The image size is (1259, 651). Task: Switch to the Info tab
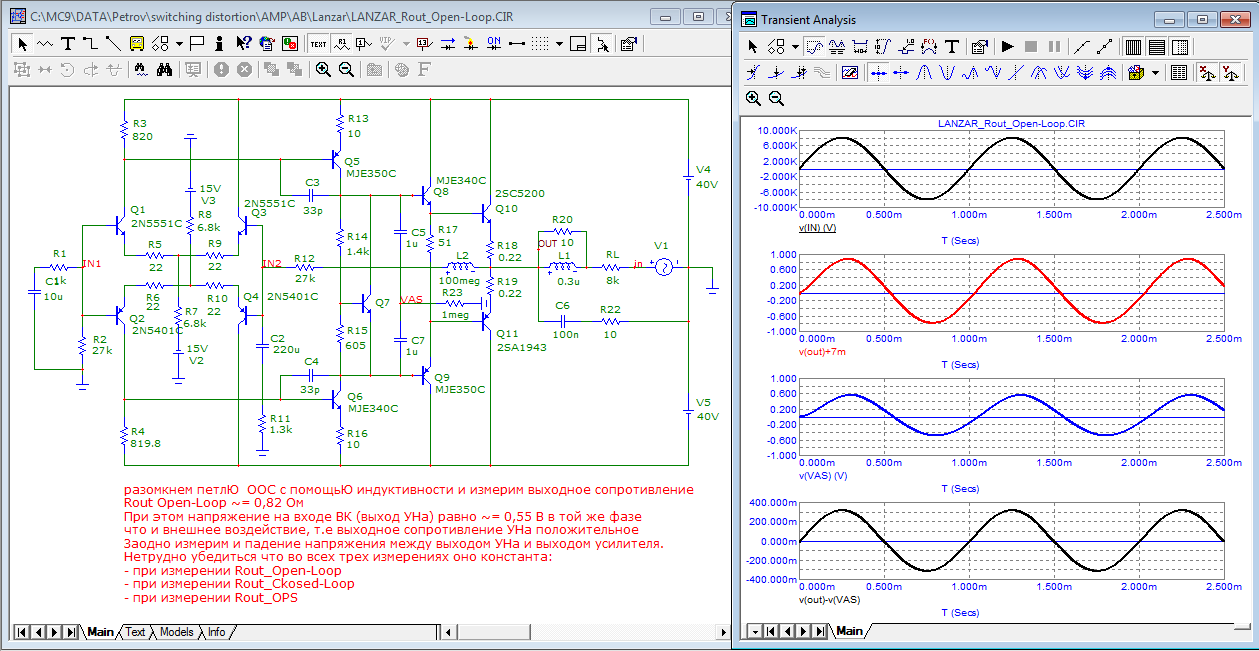(216, 632)
